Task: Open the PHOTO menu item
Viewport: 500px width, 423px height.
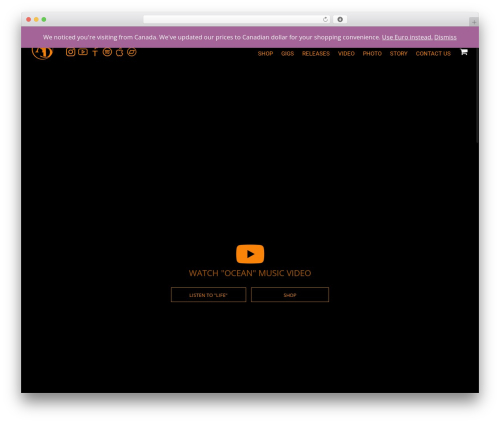Action: (x=372, y=54)
